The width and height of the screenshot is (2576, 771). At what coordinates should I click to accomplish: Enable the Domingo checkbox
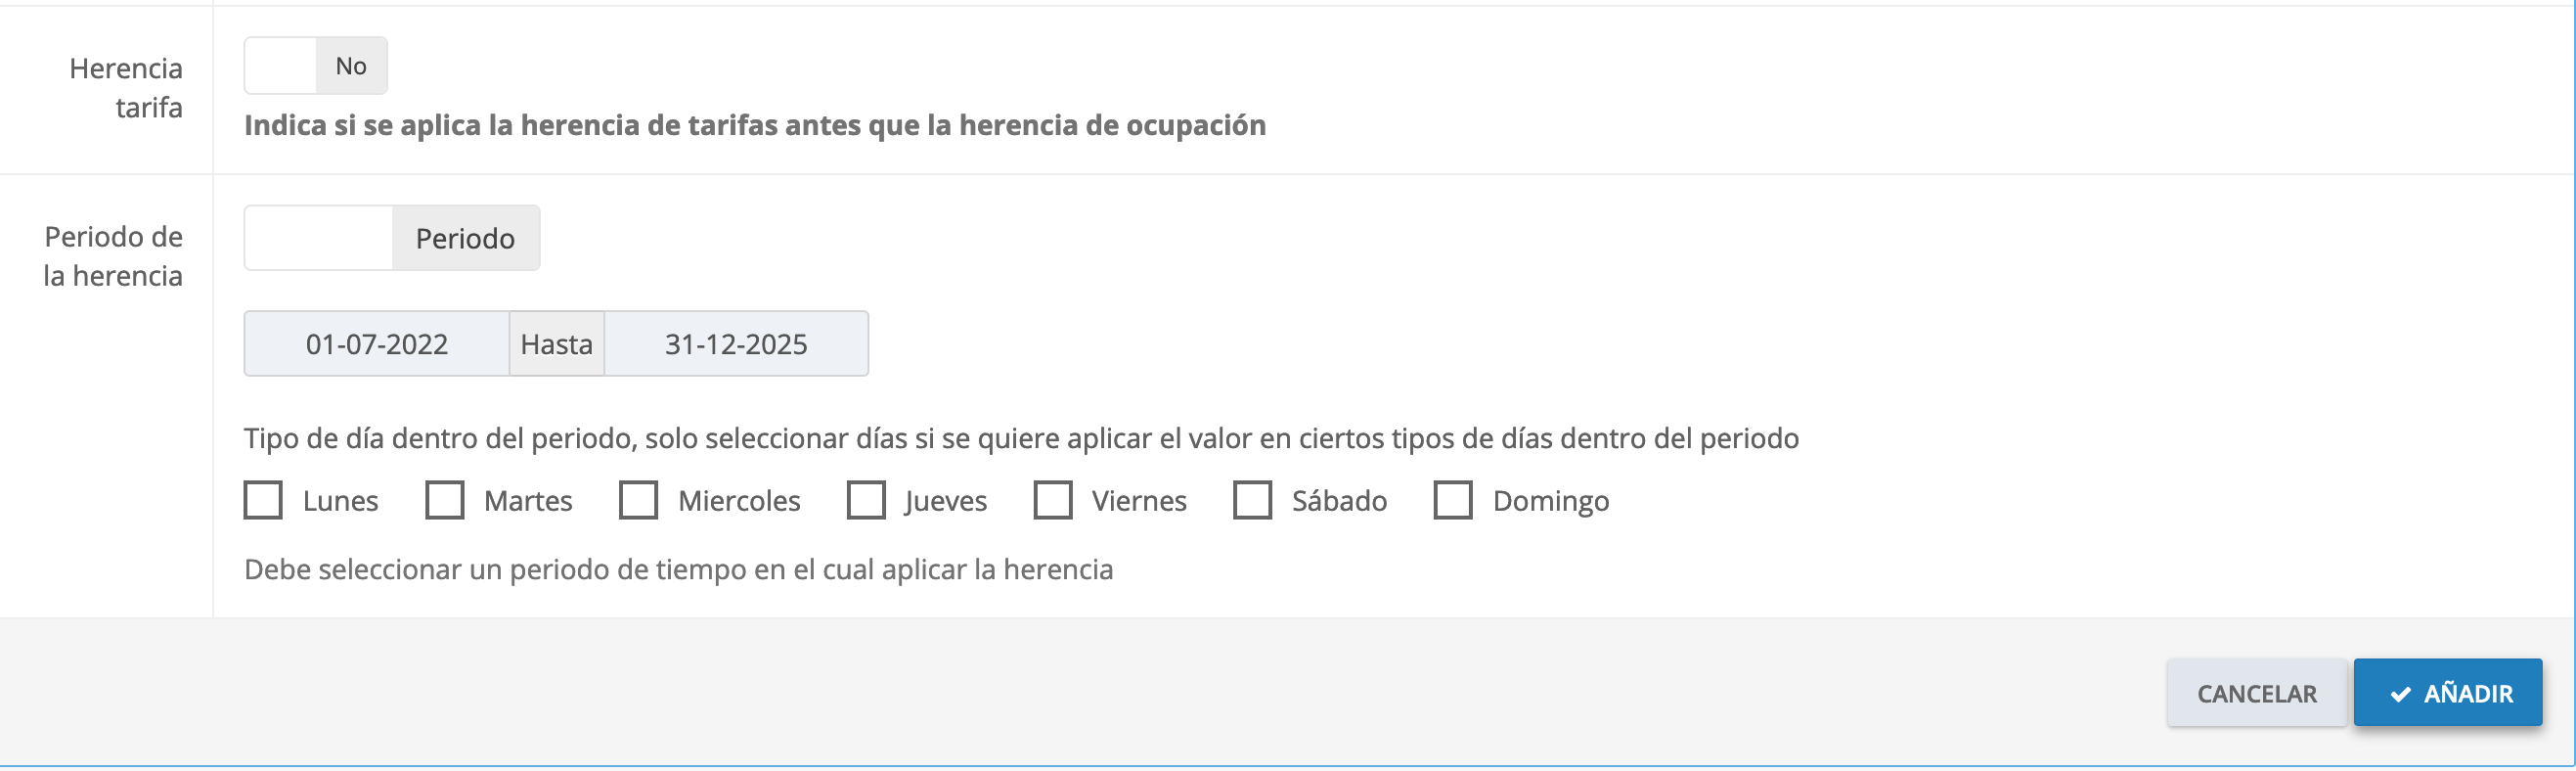[x=1453, y=500]
